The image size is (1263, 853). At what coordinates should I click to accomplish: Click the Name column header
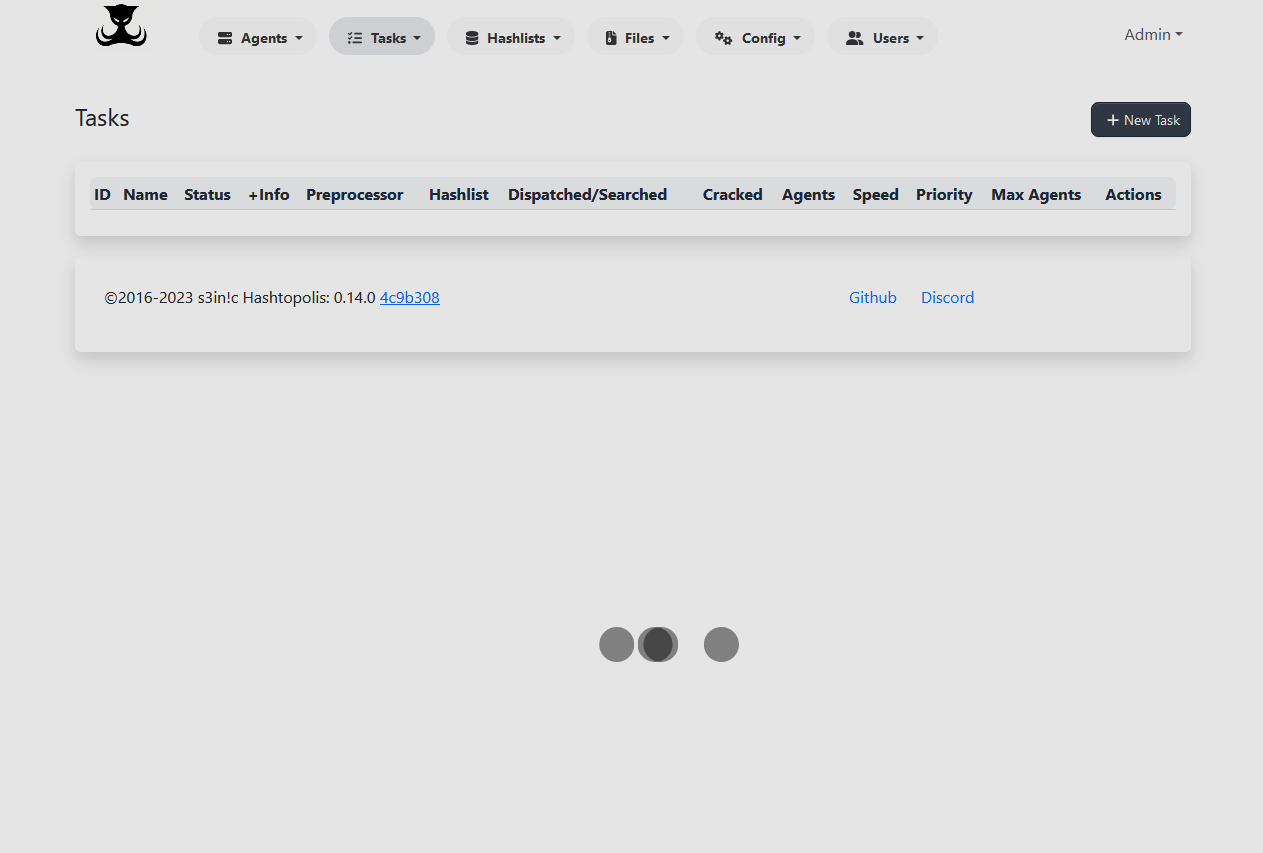pos(145,194)
